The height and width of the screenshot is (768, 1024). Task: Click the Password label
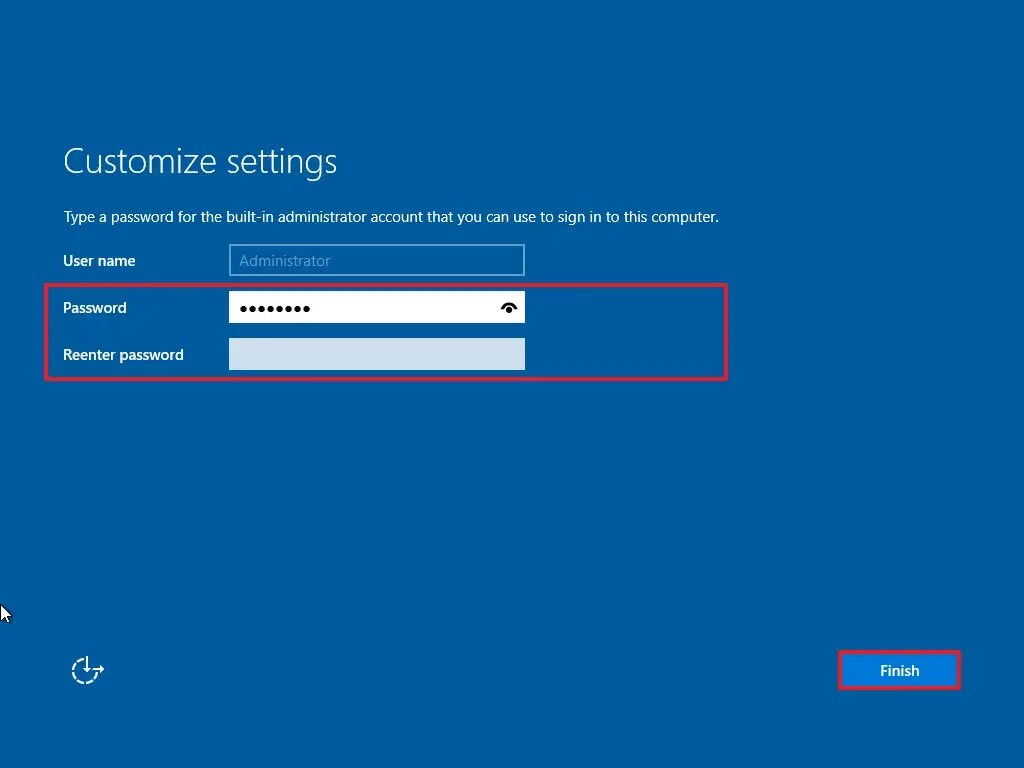(x=94, y=308)
